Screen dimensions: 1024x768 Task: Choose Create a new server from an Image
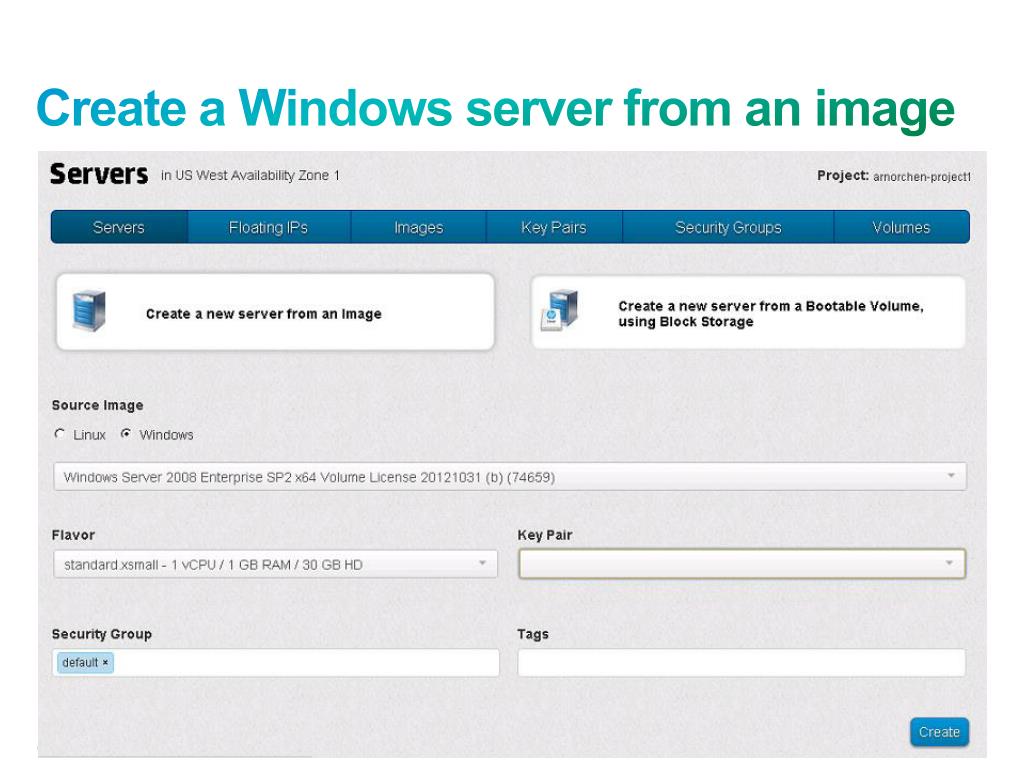pos(275,312)
